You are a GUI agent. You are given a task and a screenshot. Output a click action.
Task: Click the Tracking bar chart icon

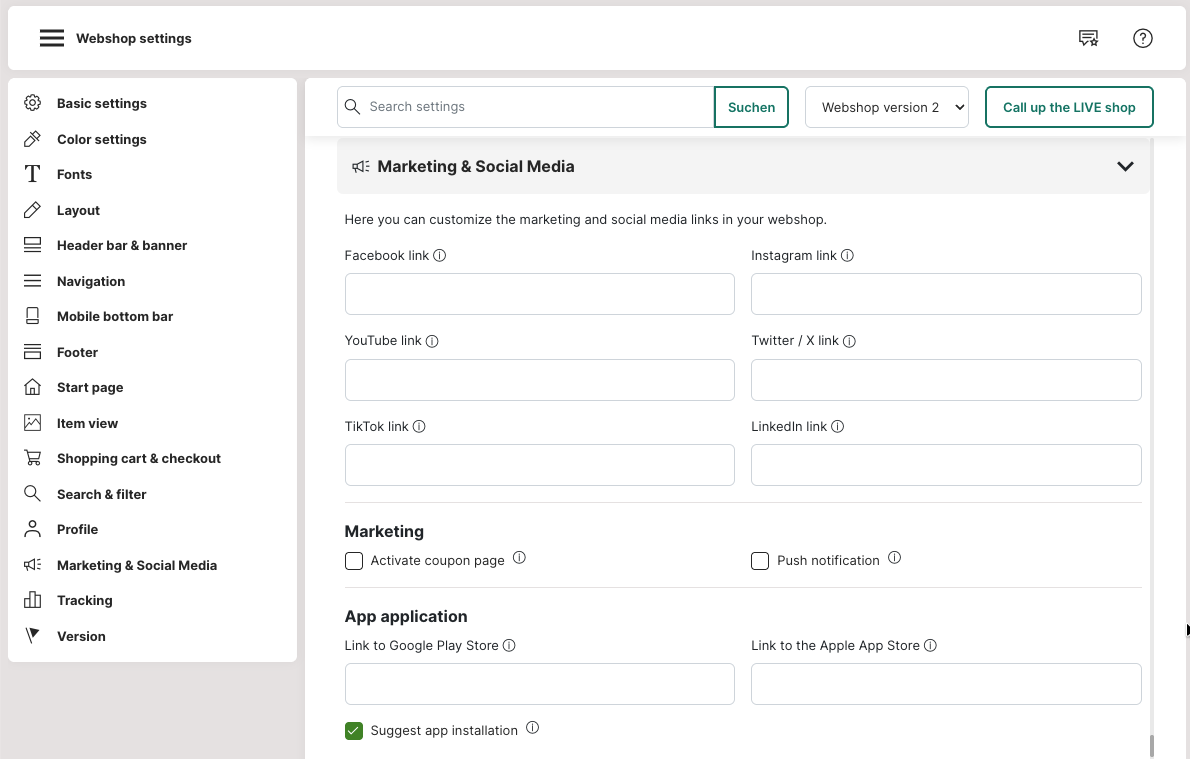click(x=33, y=600)
